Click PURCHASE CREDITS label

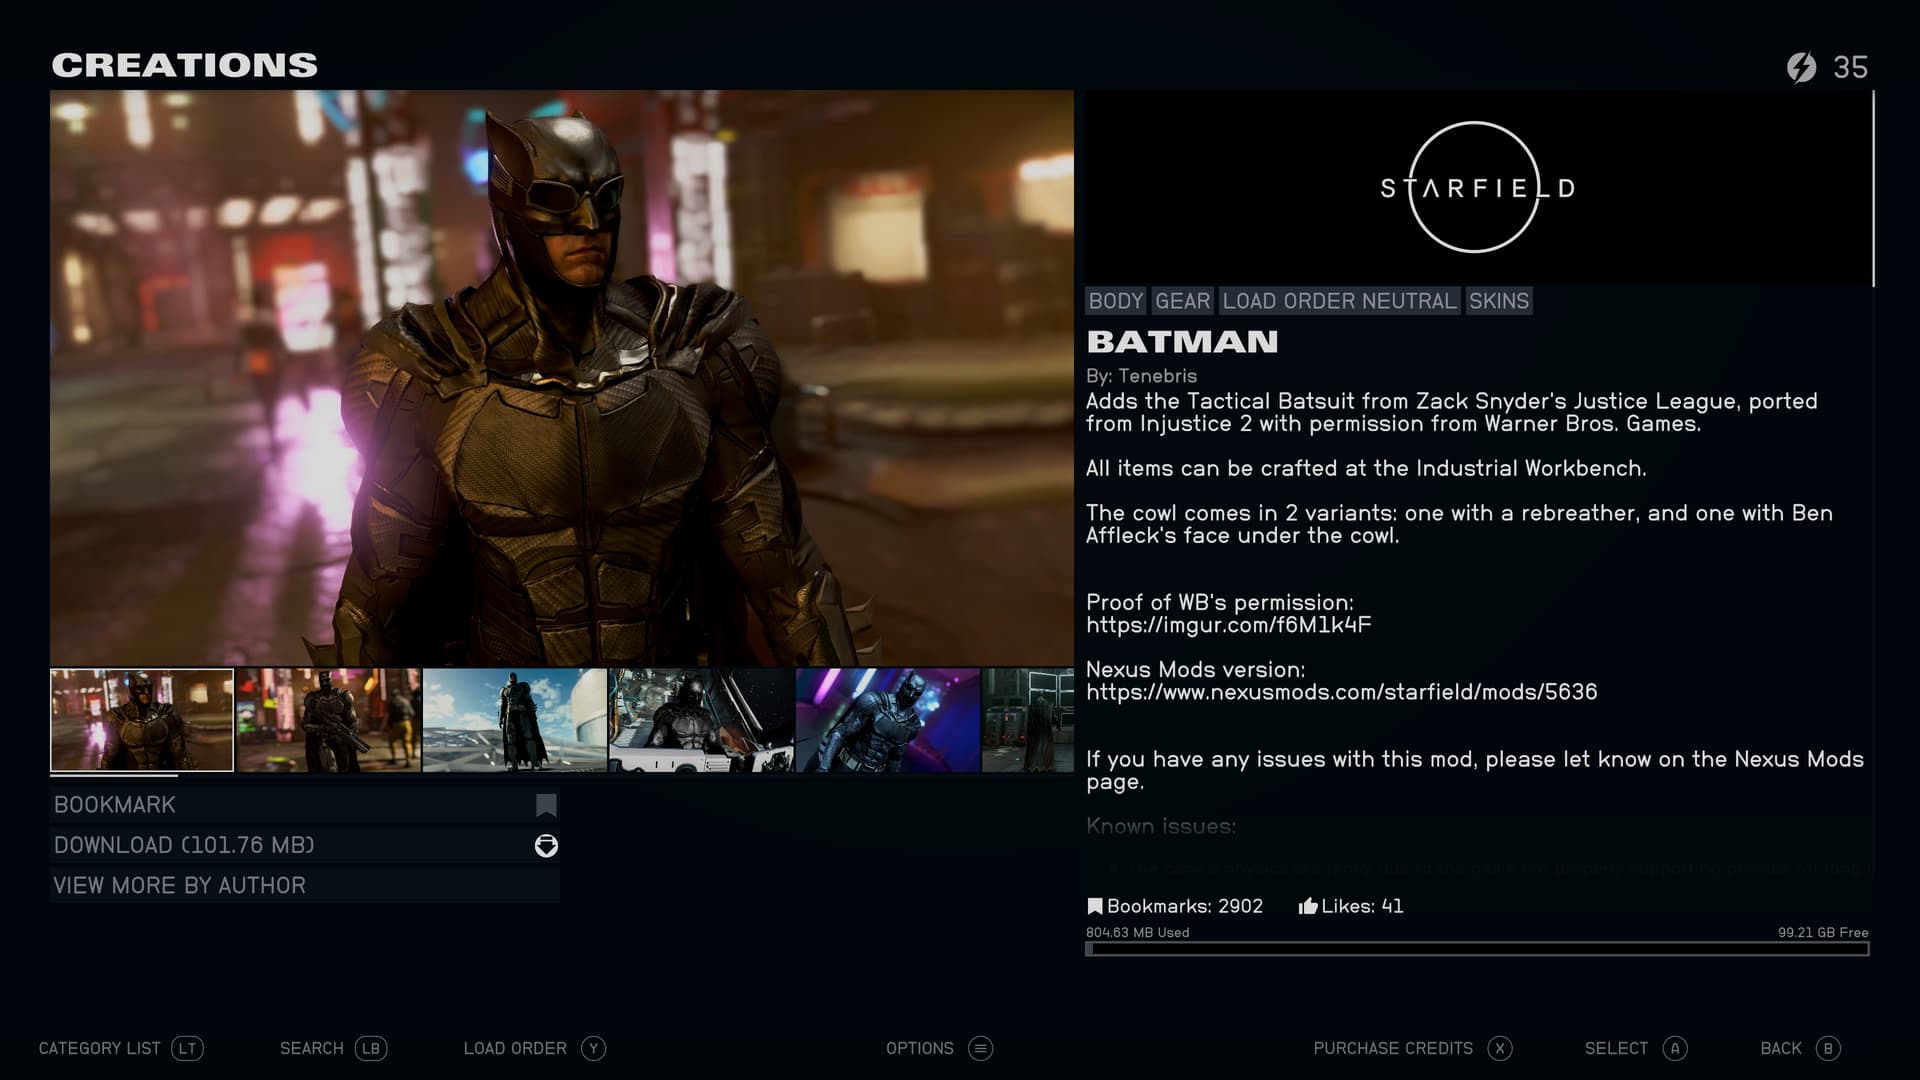coord(1393,1048)
